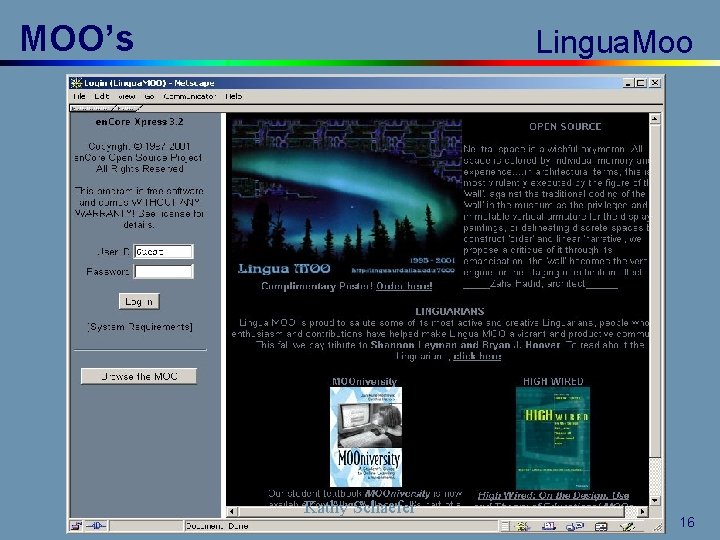Minimize the Netscape window
The width and height of the screenshot is (720, 540).
628,83
